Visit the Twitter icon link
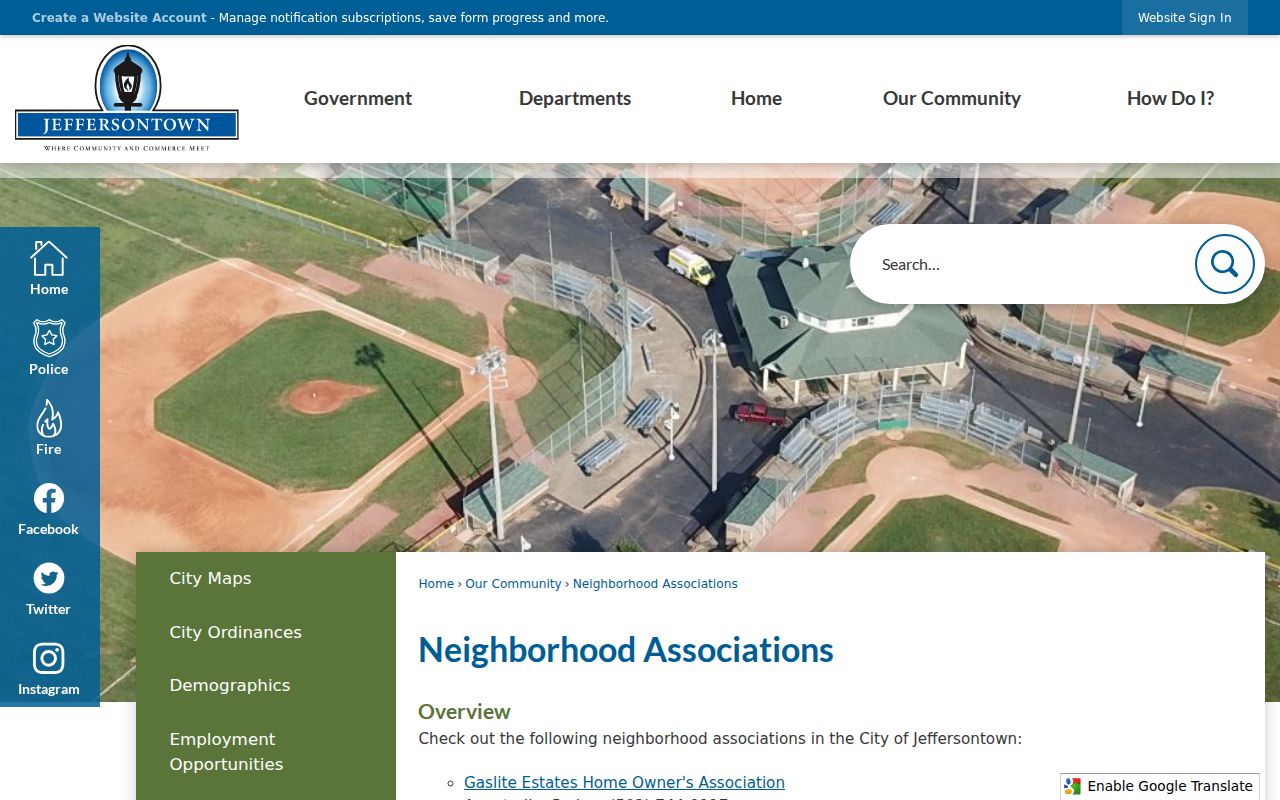Screen dimensions: 1280x800 tap(49, 587)
